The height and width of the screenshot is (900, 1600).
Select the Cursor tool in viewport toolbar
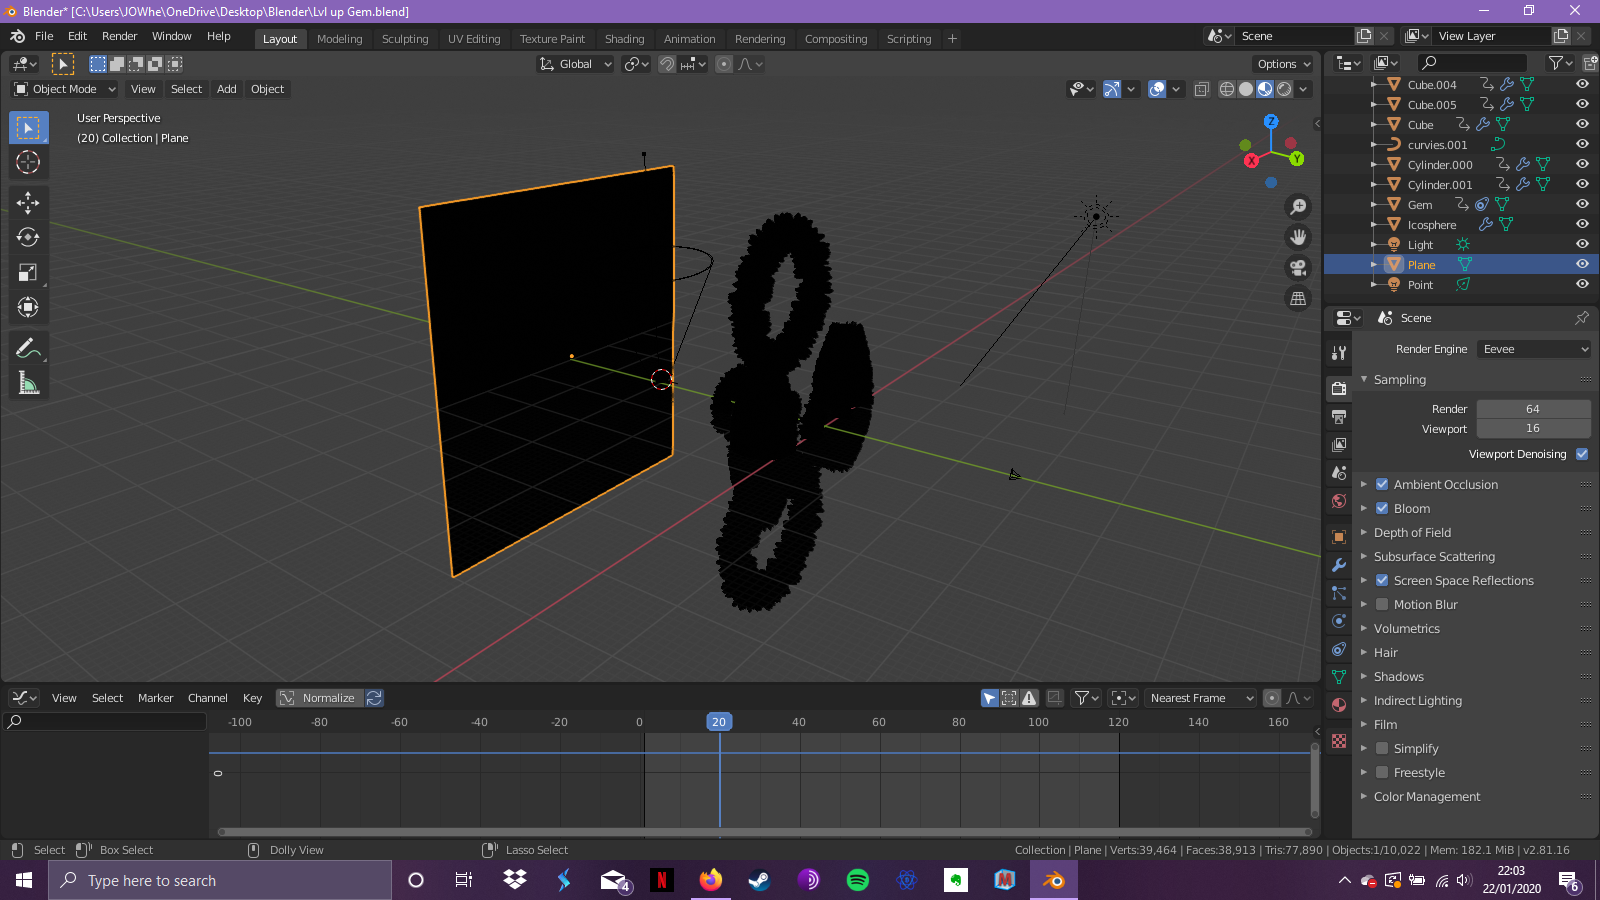coord(28,162)
